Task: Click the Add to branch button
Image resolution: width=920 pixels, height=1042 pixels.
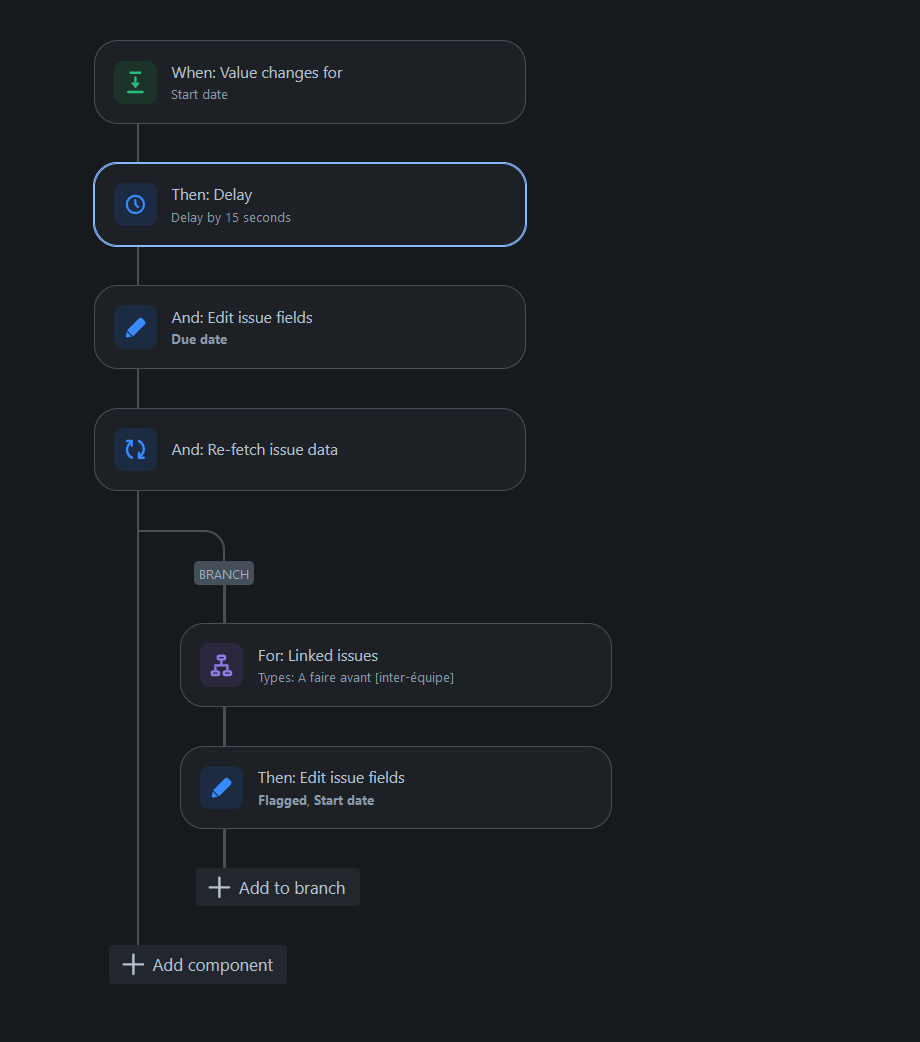Action: [x=278, y=887]
